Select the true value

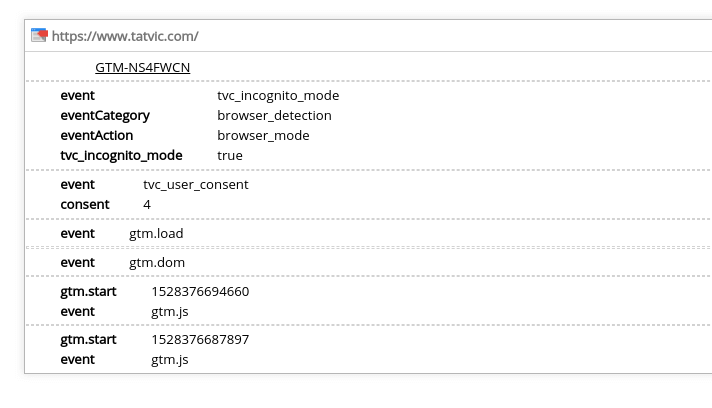(230, 156)
